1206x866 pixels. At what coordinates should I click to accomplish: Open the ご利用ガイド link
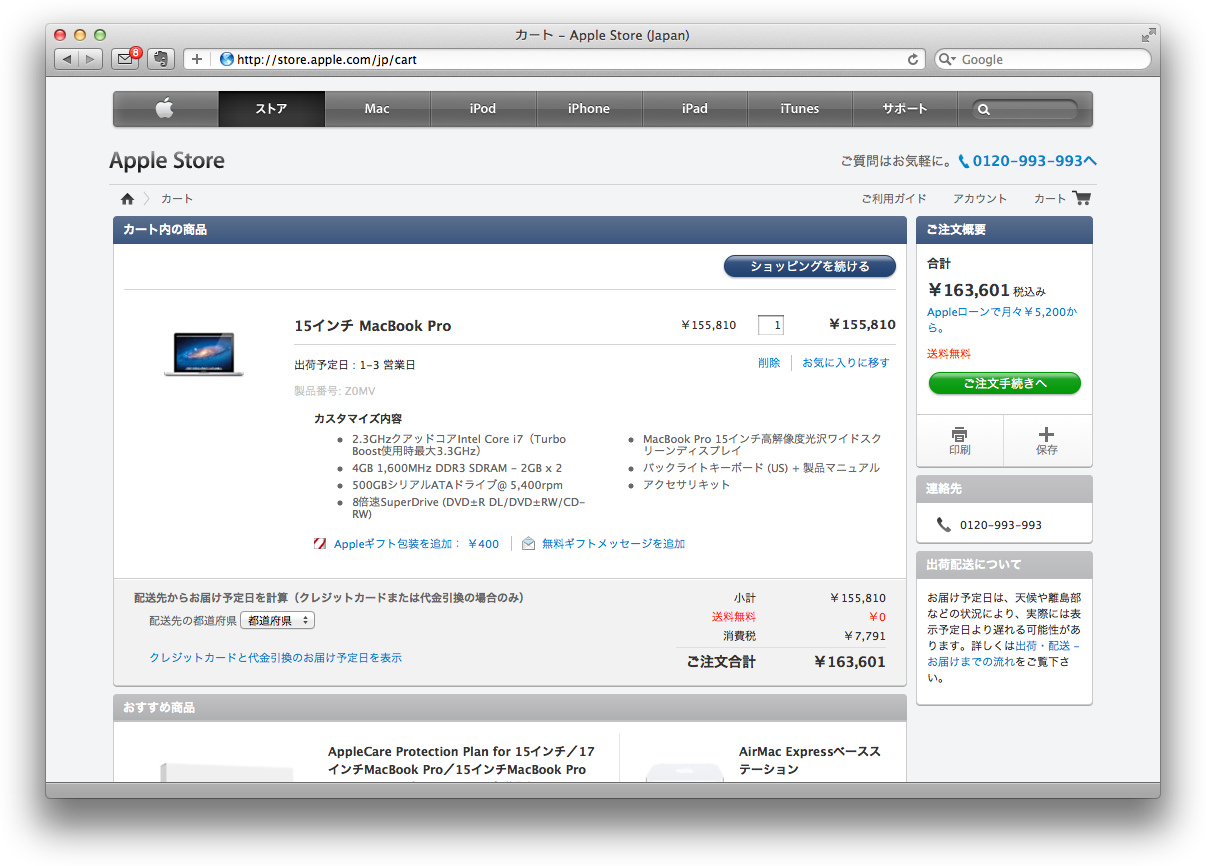[894, 199]
